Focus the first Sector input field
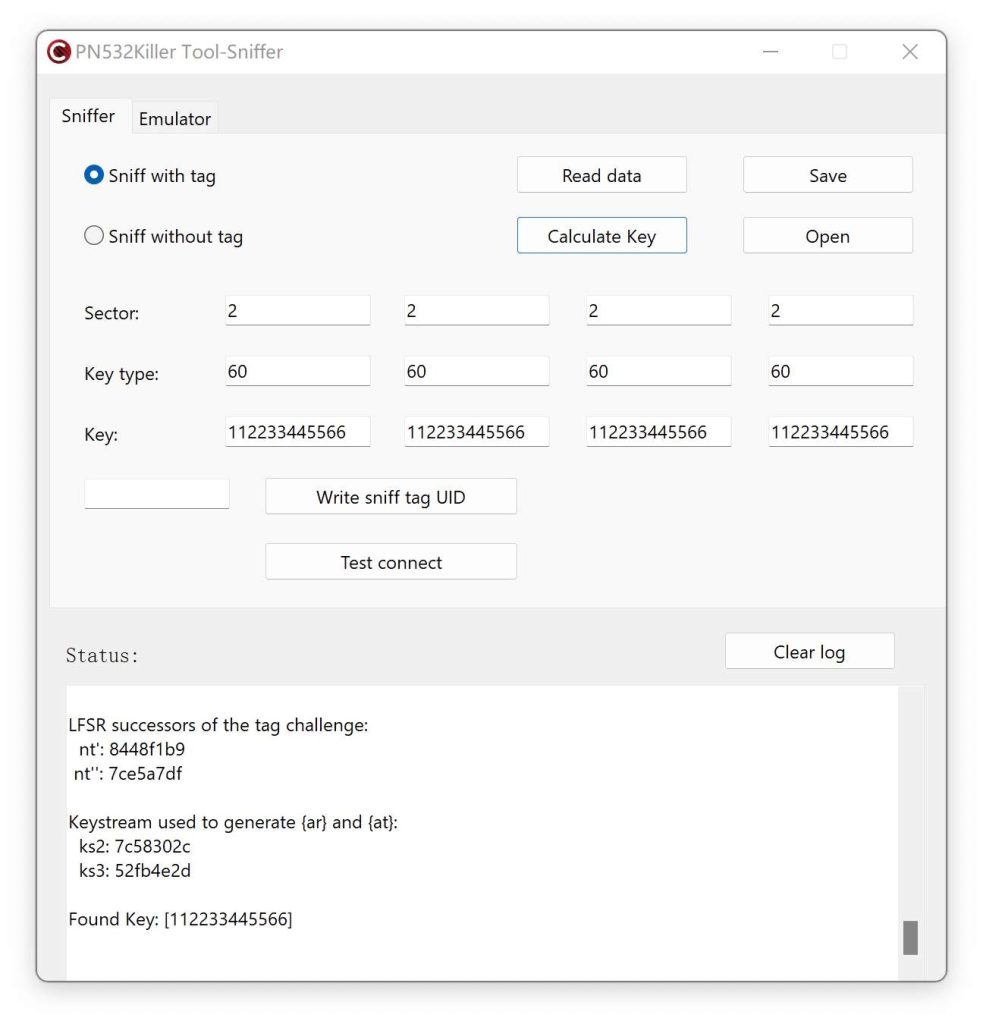 (x=298, y=310)
